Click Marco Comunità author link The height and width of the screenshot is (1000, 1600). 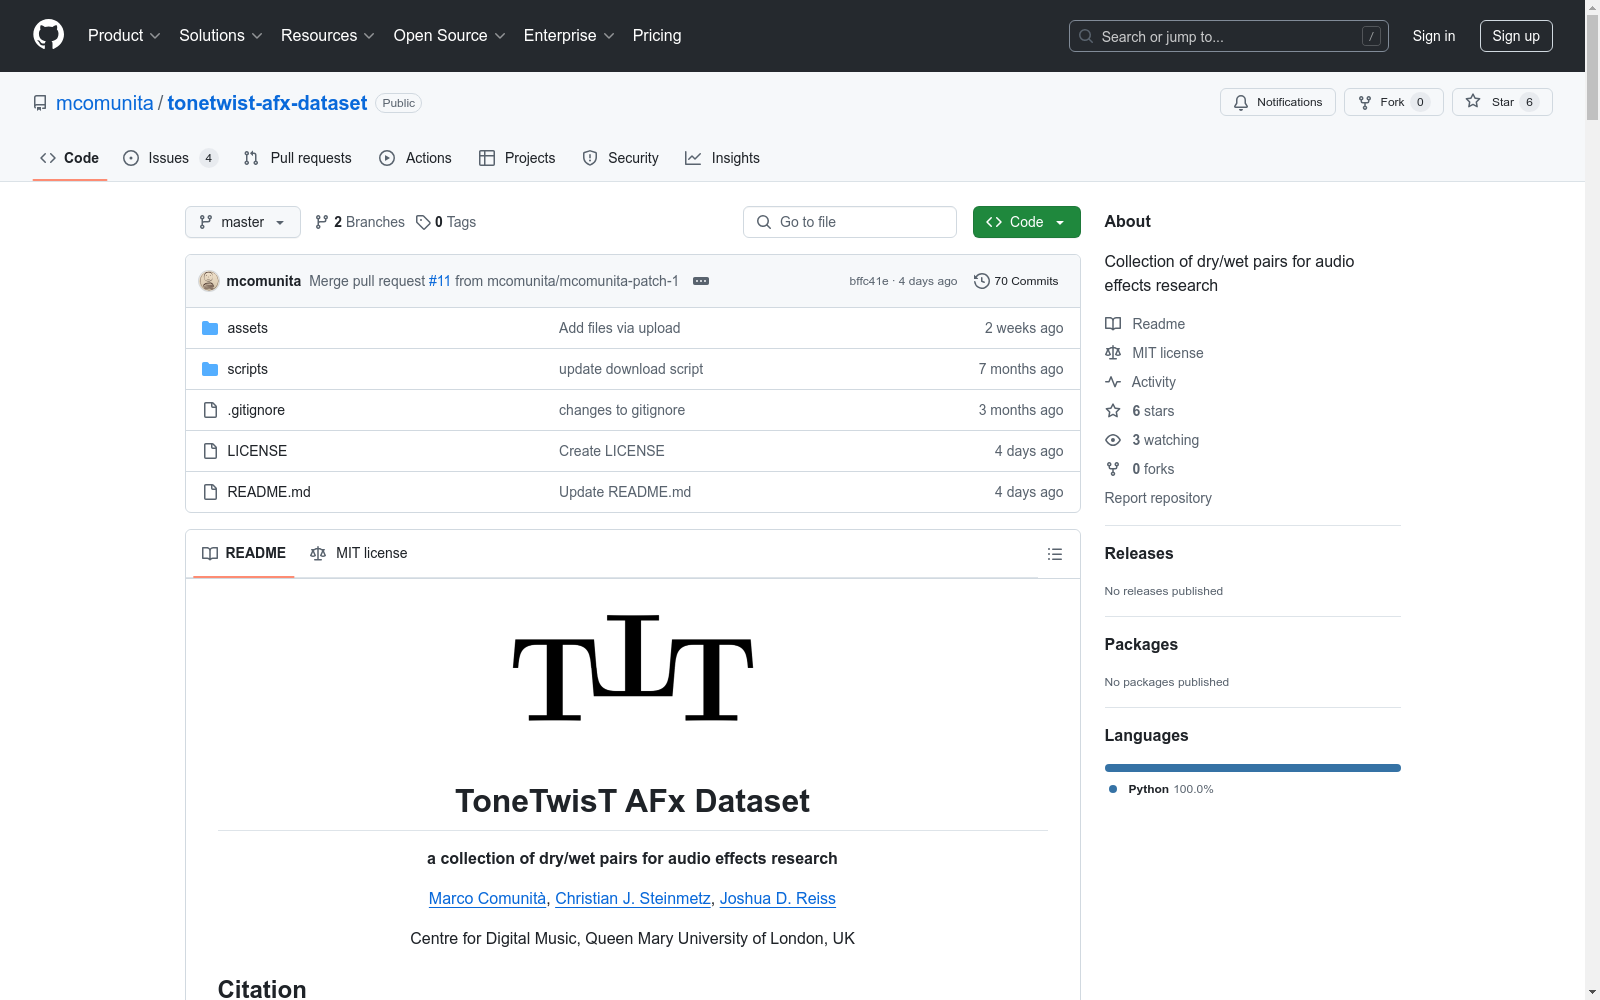pyautogui.click(x=488, y=898)
